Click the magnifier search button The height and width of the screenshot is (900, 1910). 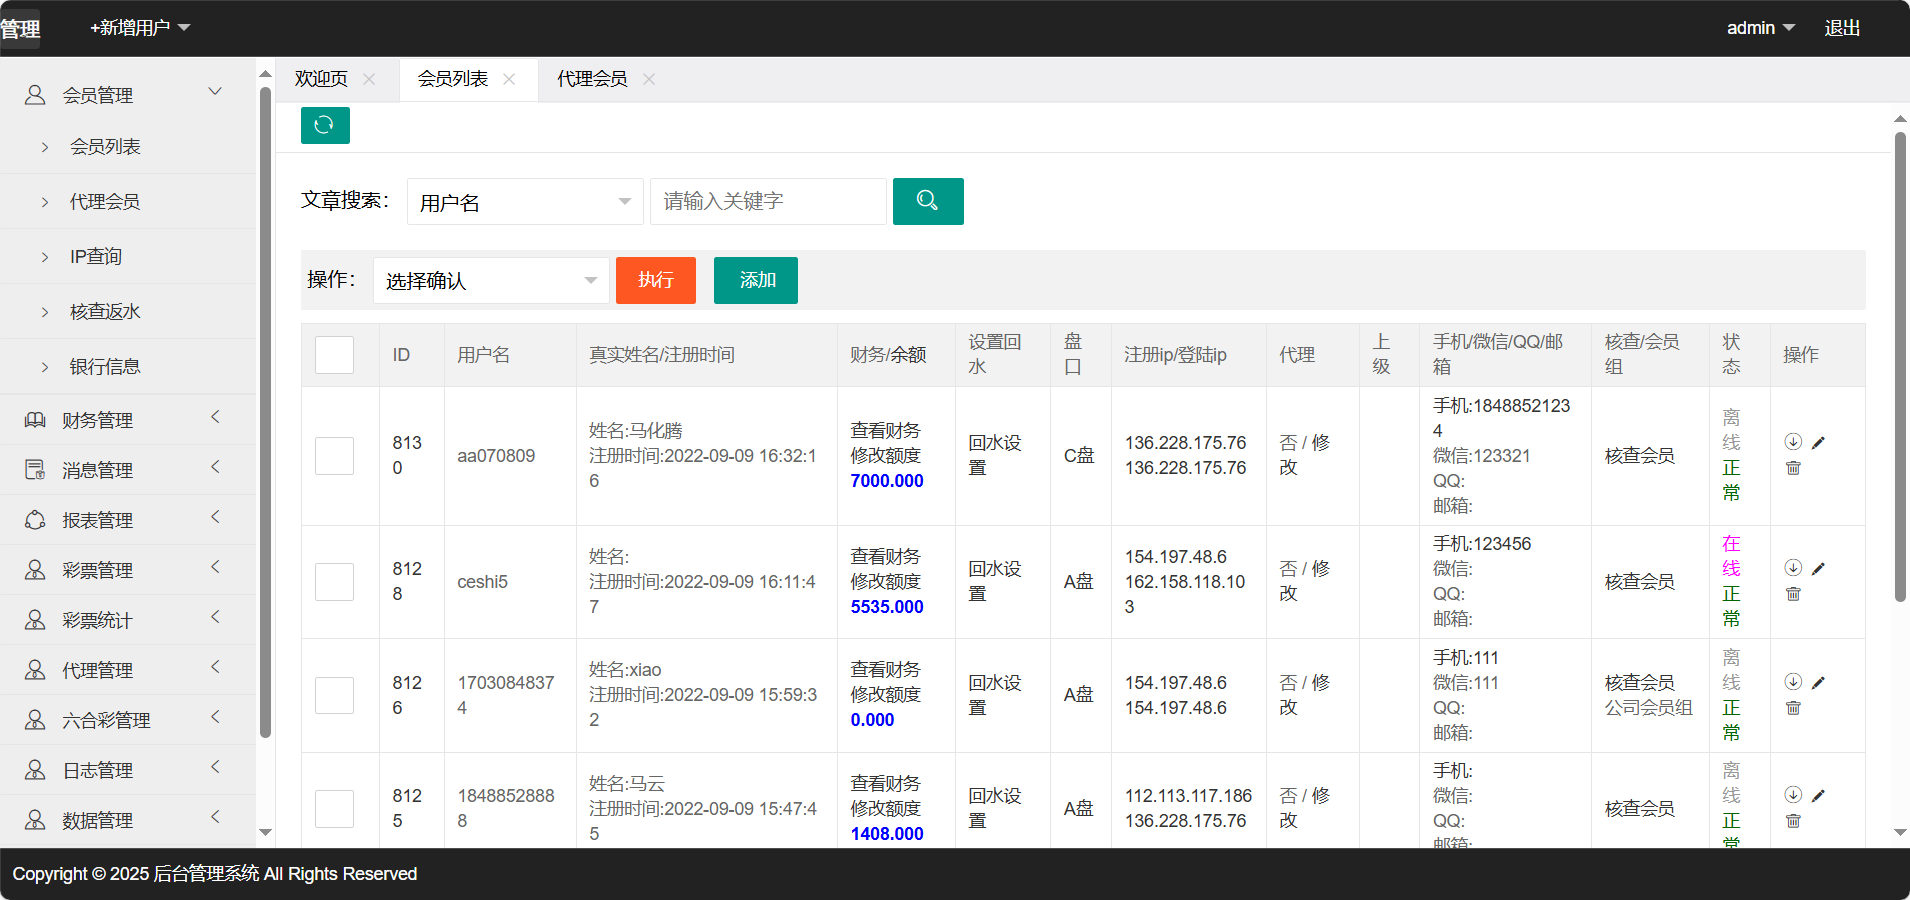[x=927, y=201]
